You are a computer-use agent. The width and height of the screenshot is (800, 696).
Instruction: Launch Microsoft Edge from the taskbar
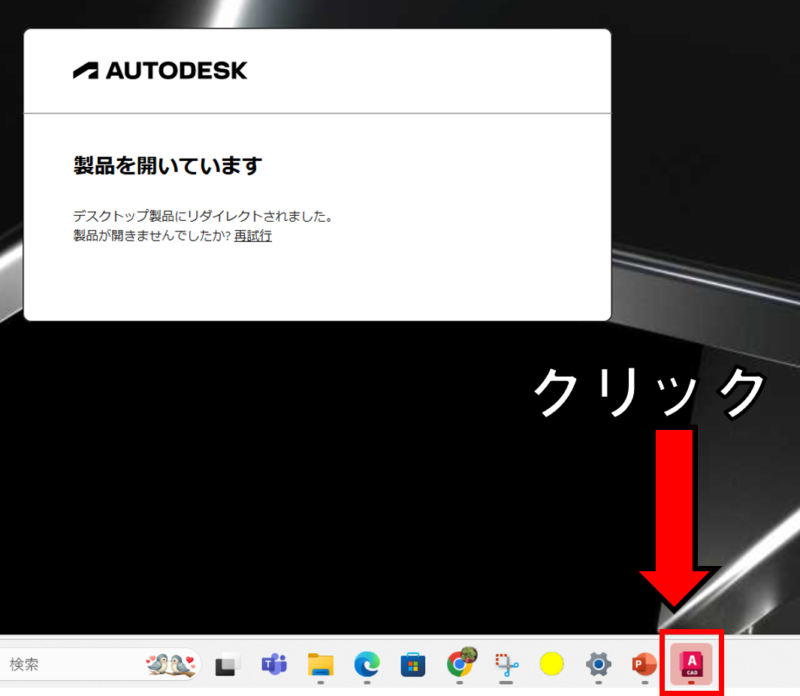[367, 664]
